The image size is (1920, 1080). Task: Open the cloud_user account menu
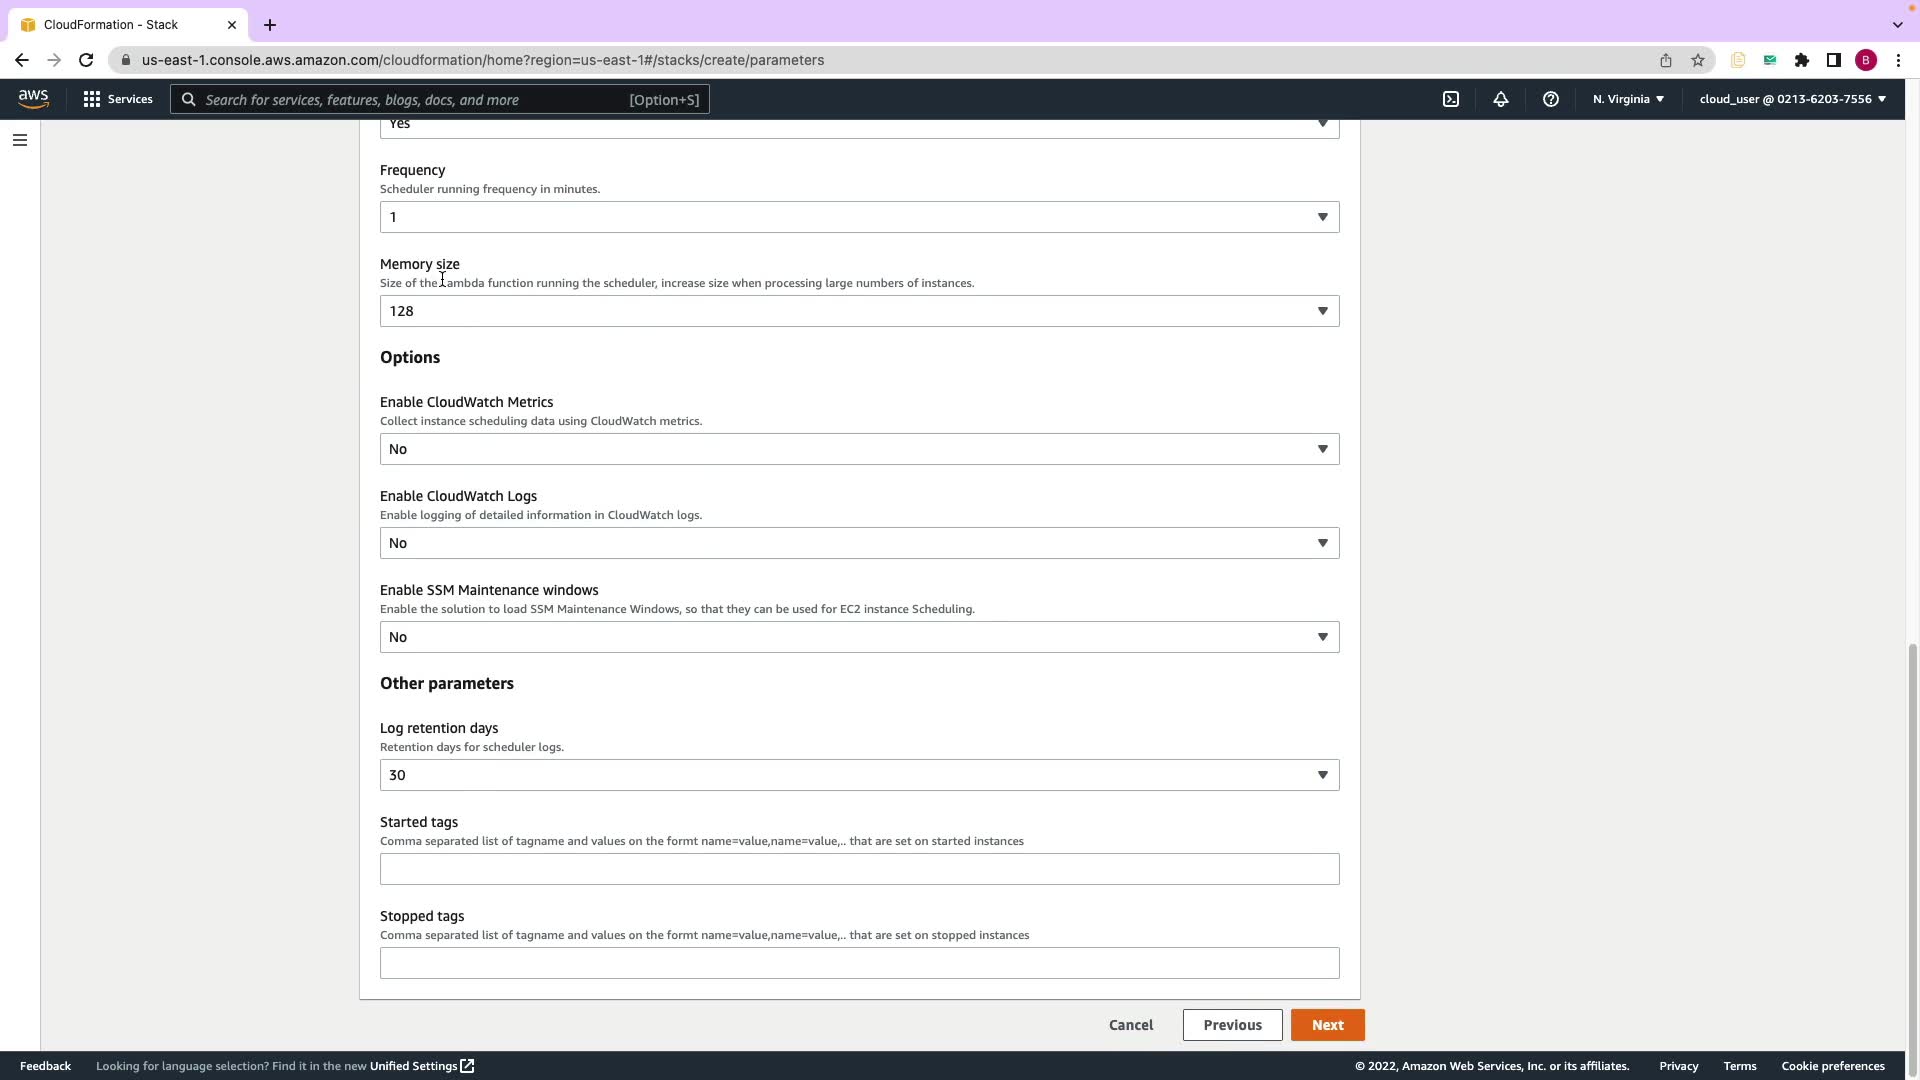coord(1792,99)
